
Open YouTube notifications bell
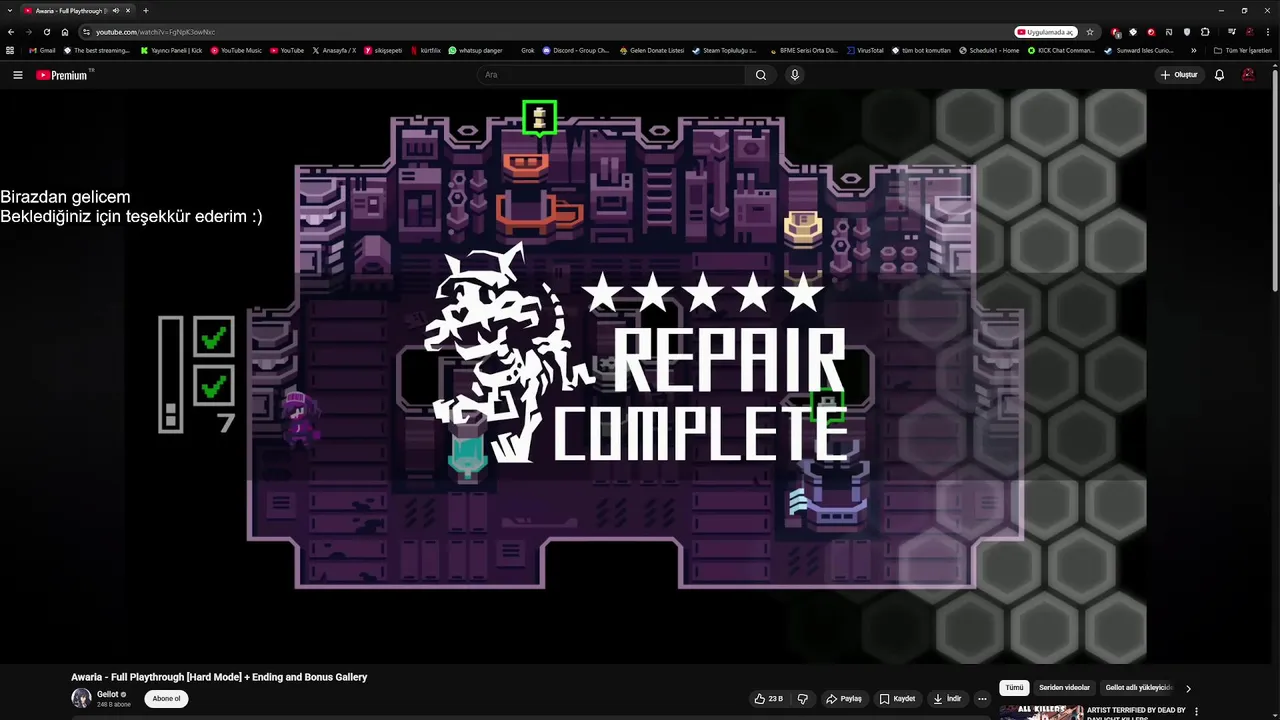point(1219,75)
